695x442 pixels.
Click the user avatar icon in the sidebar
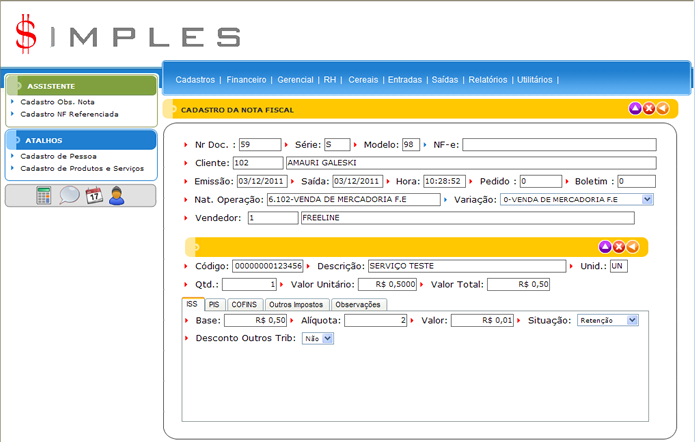[117, 196]
